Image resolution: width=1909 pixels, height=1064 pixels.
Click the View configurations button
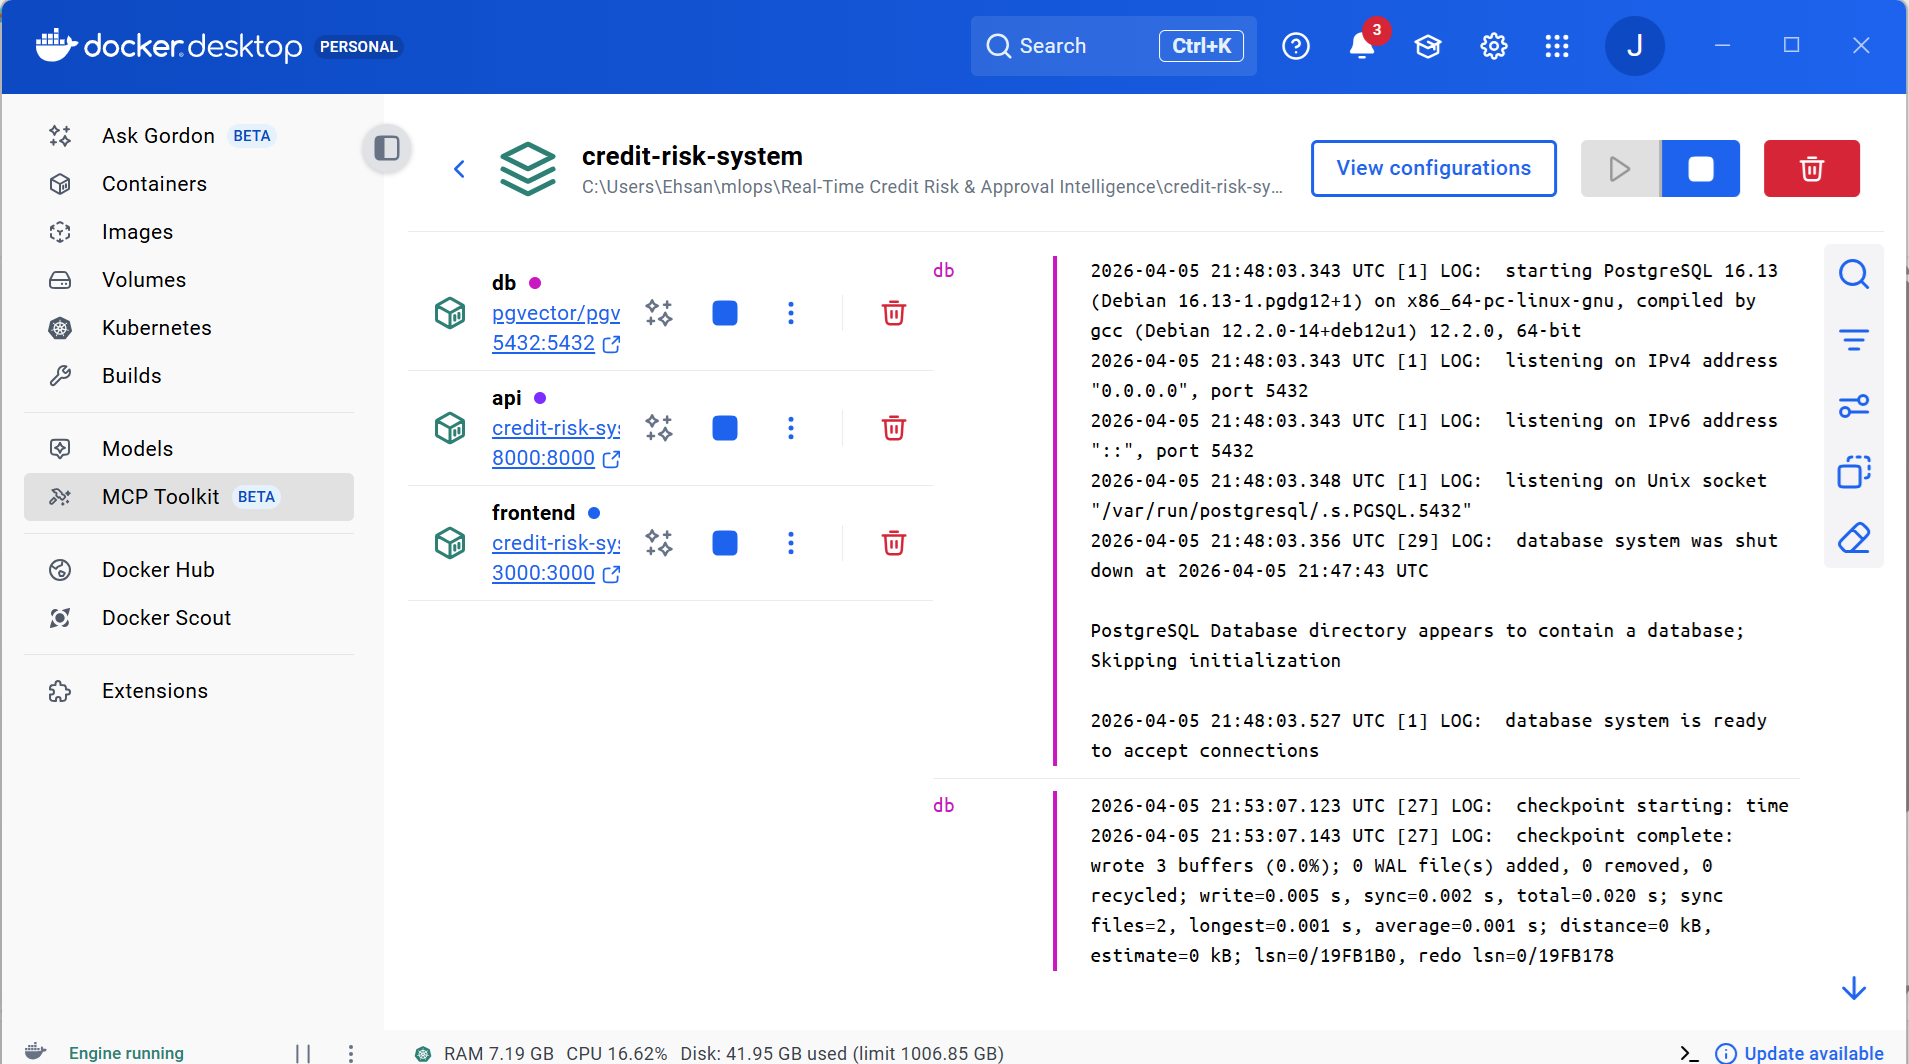[1433, 168]
